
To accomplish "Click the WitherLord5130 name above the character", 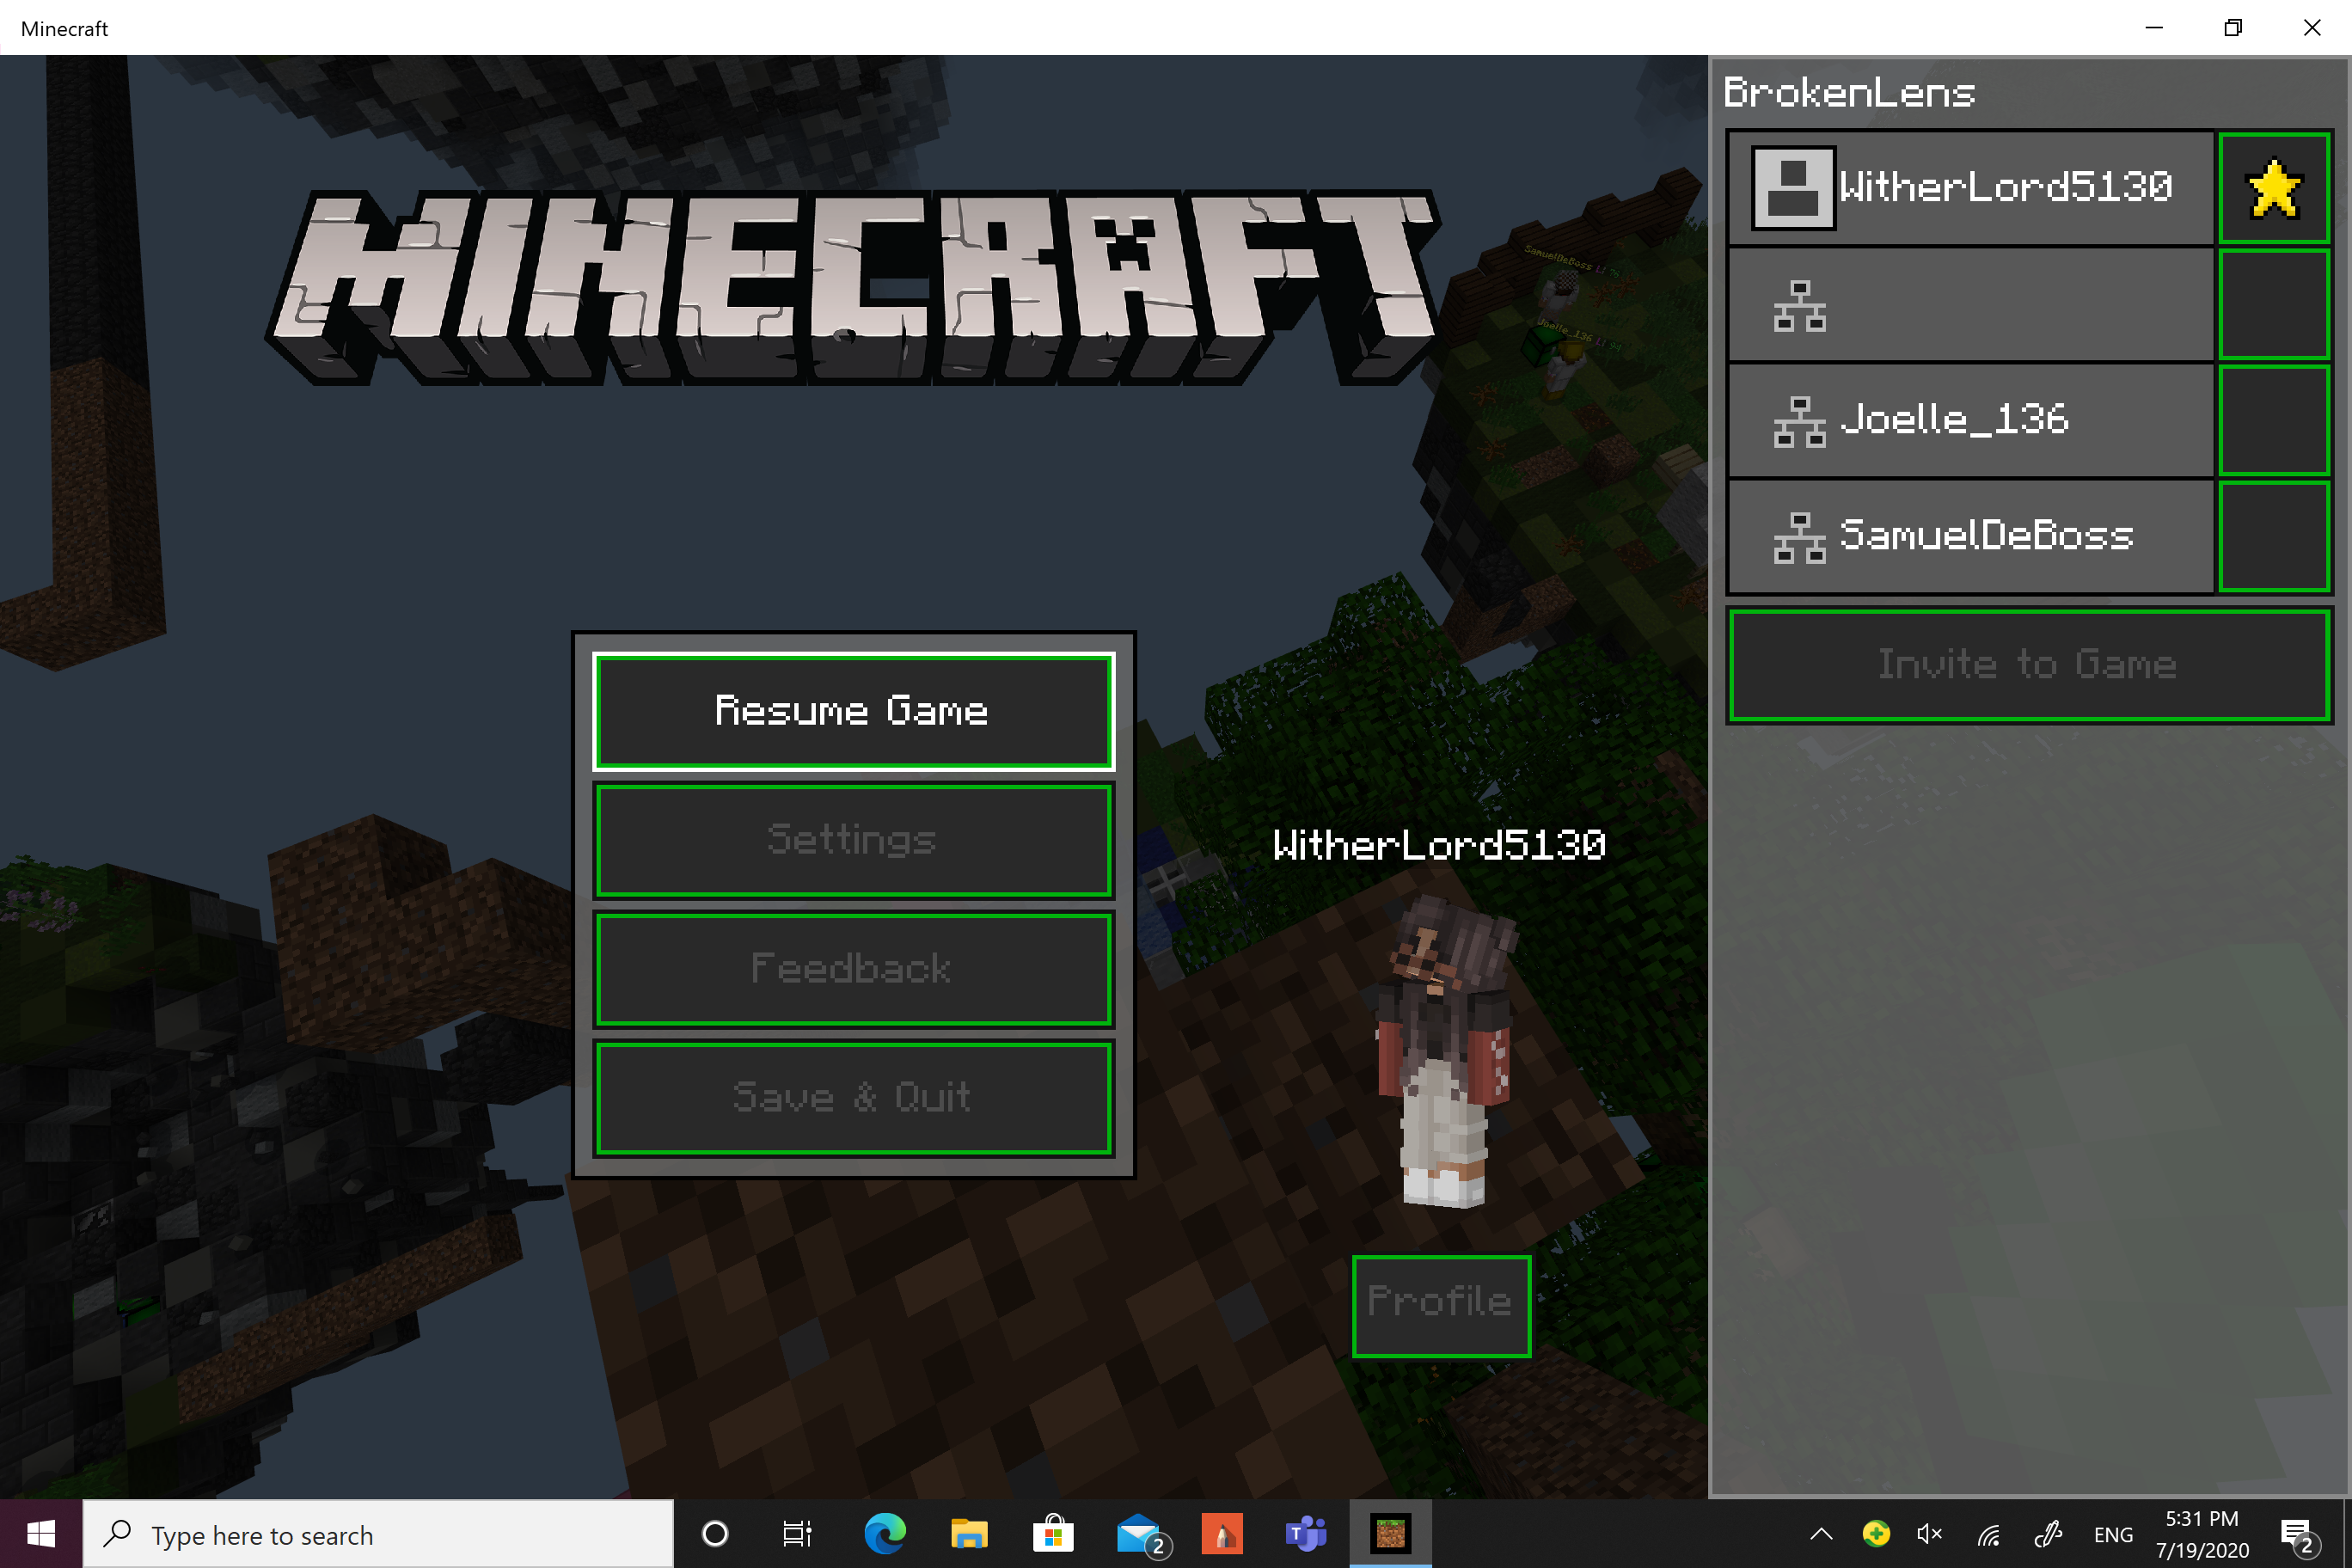I will pos(1439,846).
